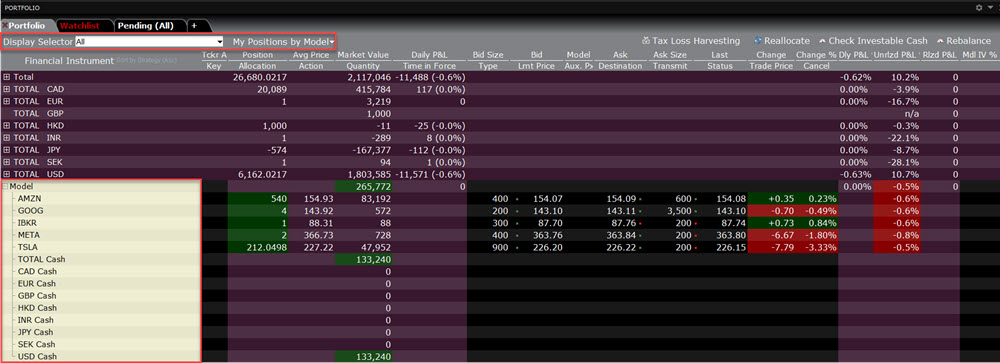The height and width of the screenshot is (363, 1000).
Task: Open the Portfolio panel settings gear
Action: (x=979, y=7)
